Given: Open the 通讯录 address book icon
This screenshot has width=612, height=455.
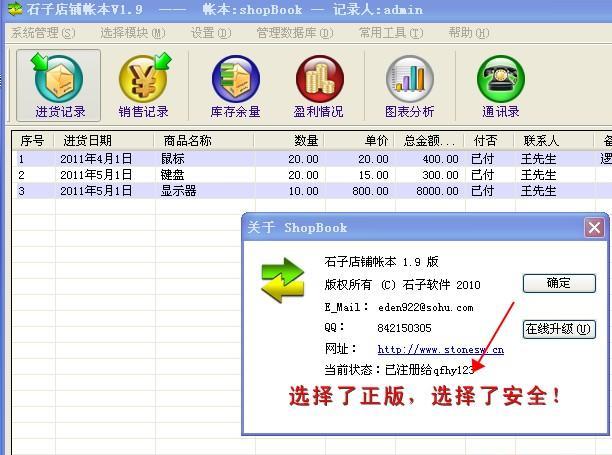Looking at the screenshot, I should click(x=500, y=85).
